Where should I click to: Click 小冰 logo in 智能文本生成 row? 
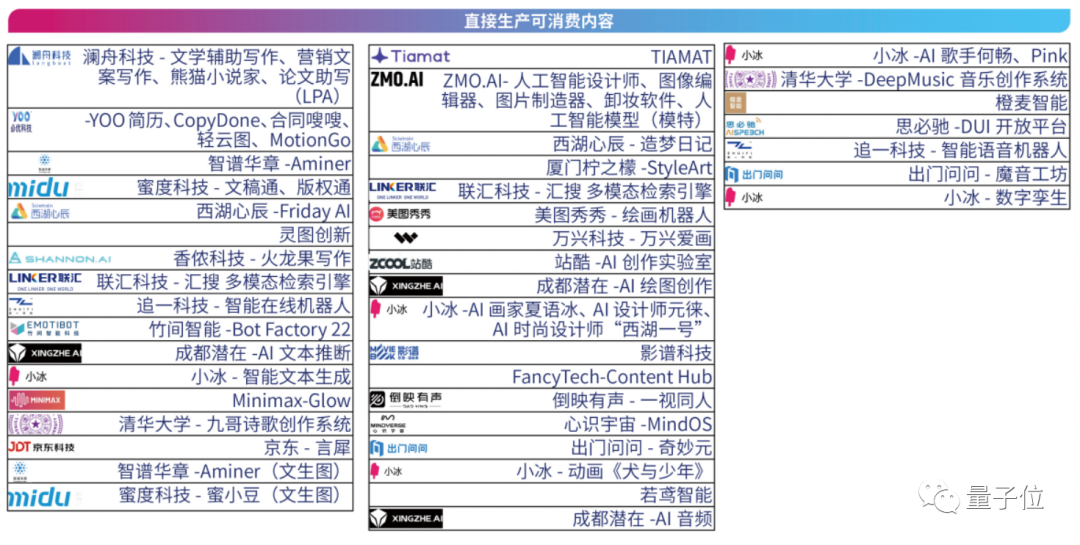(28, 376)
